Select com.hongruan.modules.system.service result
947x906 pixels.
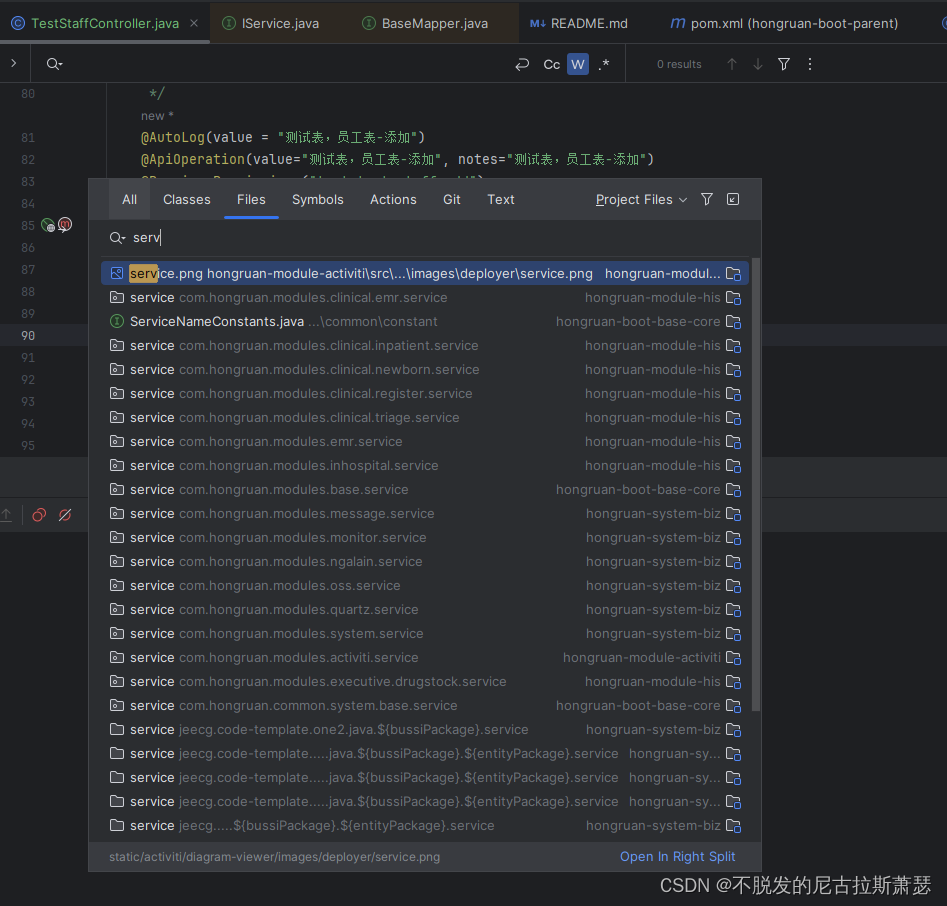[x=425, y=634]
